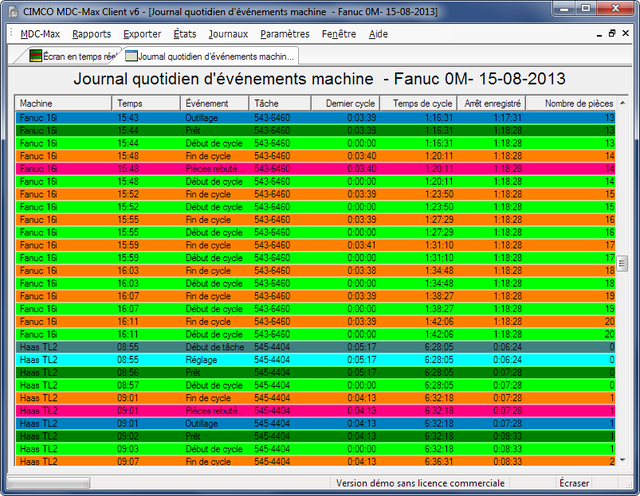Select the Haas TL2 Pièces rebutées row at 09:01
Viewport: 640px width, 496px height.
[x=316, y=411]
